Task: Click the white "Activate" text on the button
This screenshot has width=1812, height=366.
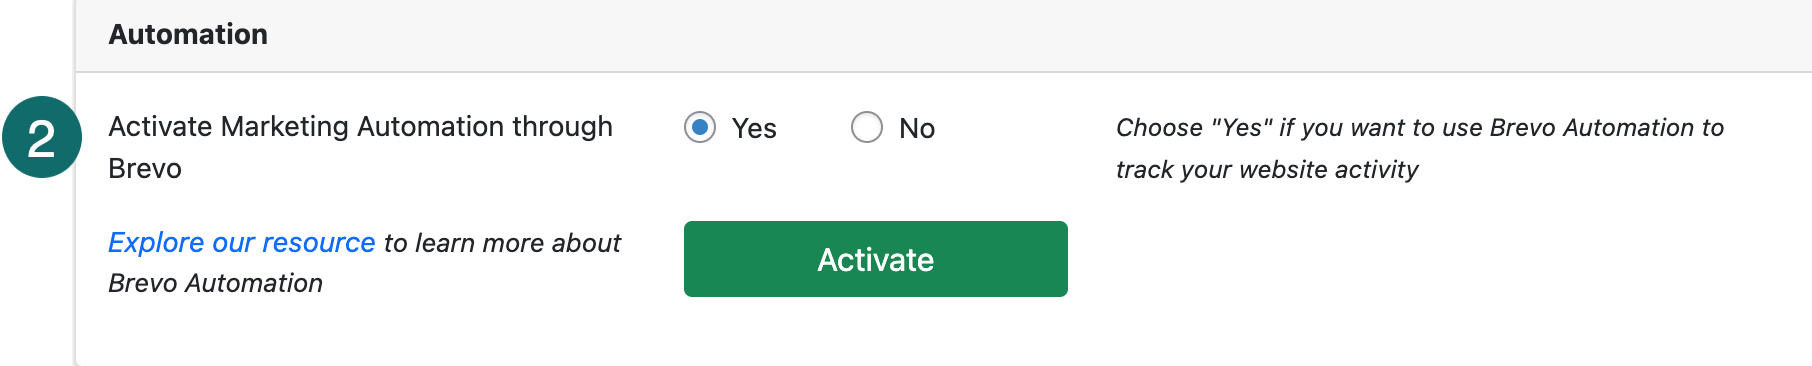Action: pos(876,260)
